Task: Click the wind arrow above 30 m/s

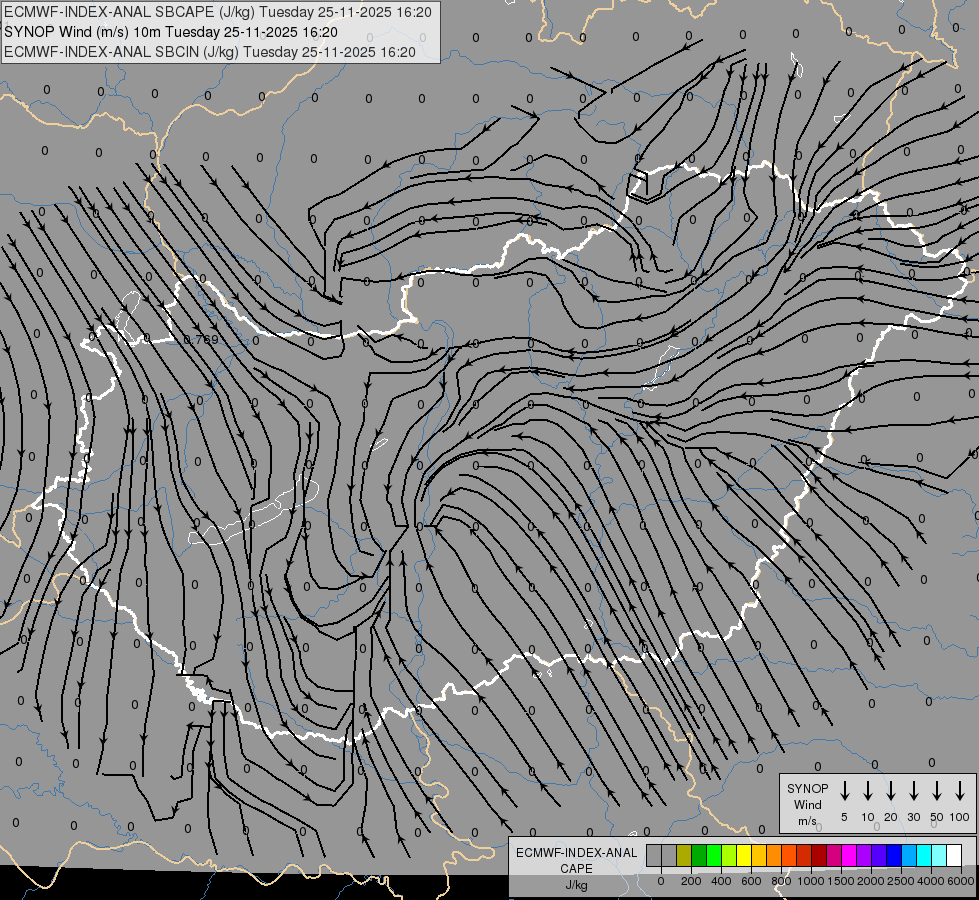Action: [x=914, y=791]
